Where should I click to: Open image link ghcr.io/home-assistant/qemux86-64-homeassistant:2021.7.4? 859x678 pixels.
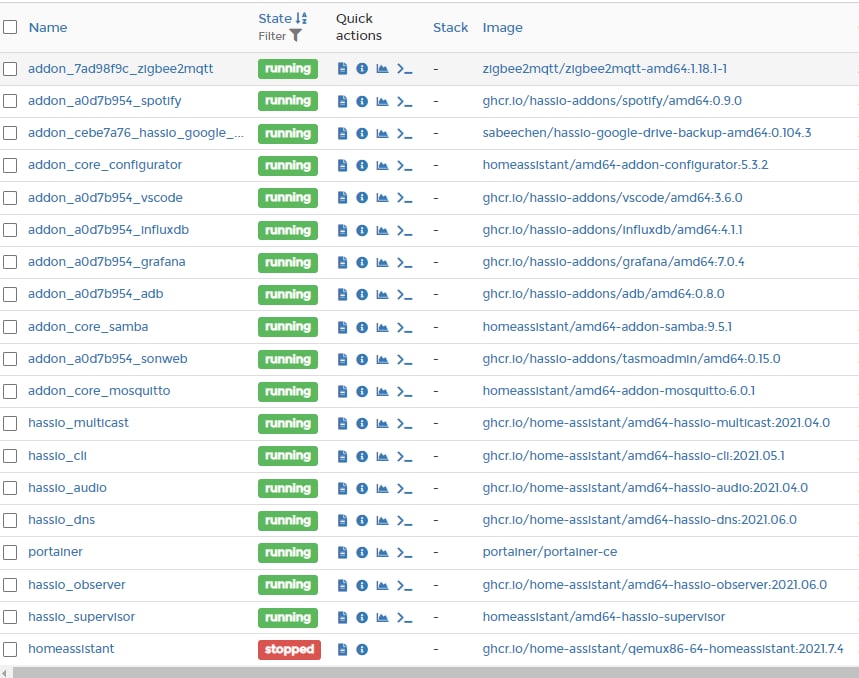663,649
